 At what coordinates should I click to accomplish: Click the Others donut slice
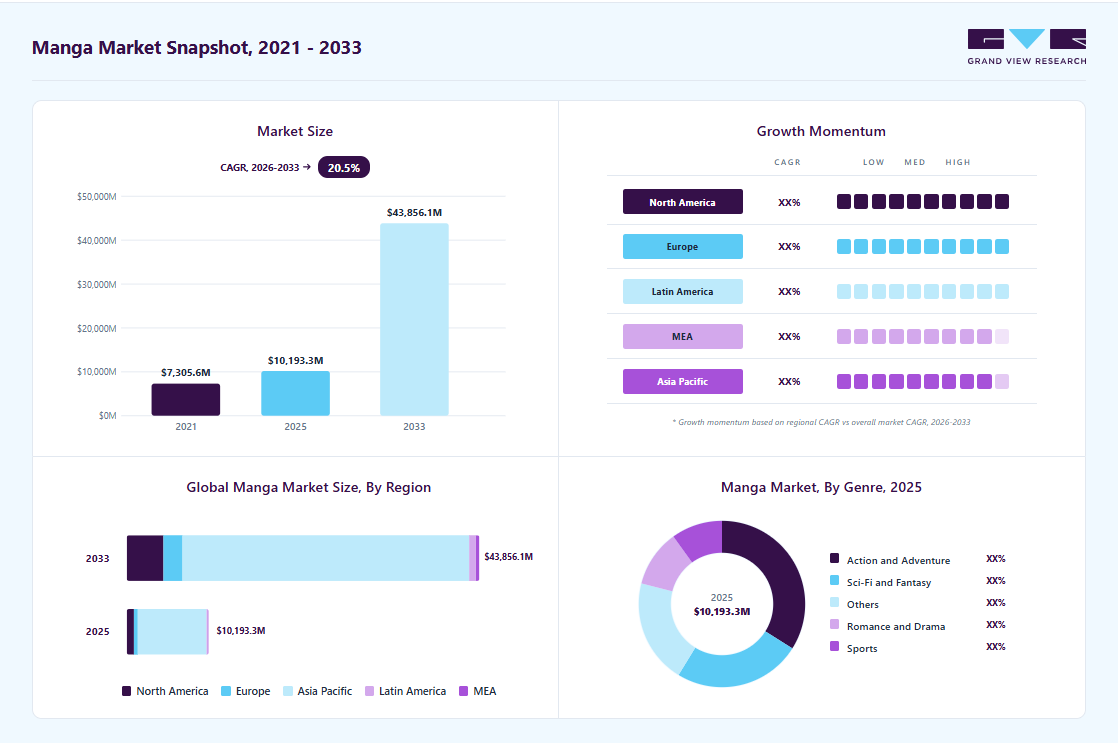(x=658, y=627)
